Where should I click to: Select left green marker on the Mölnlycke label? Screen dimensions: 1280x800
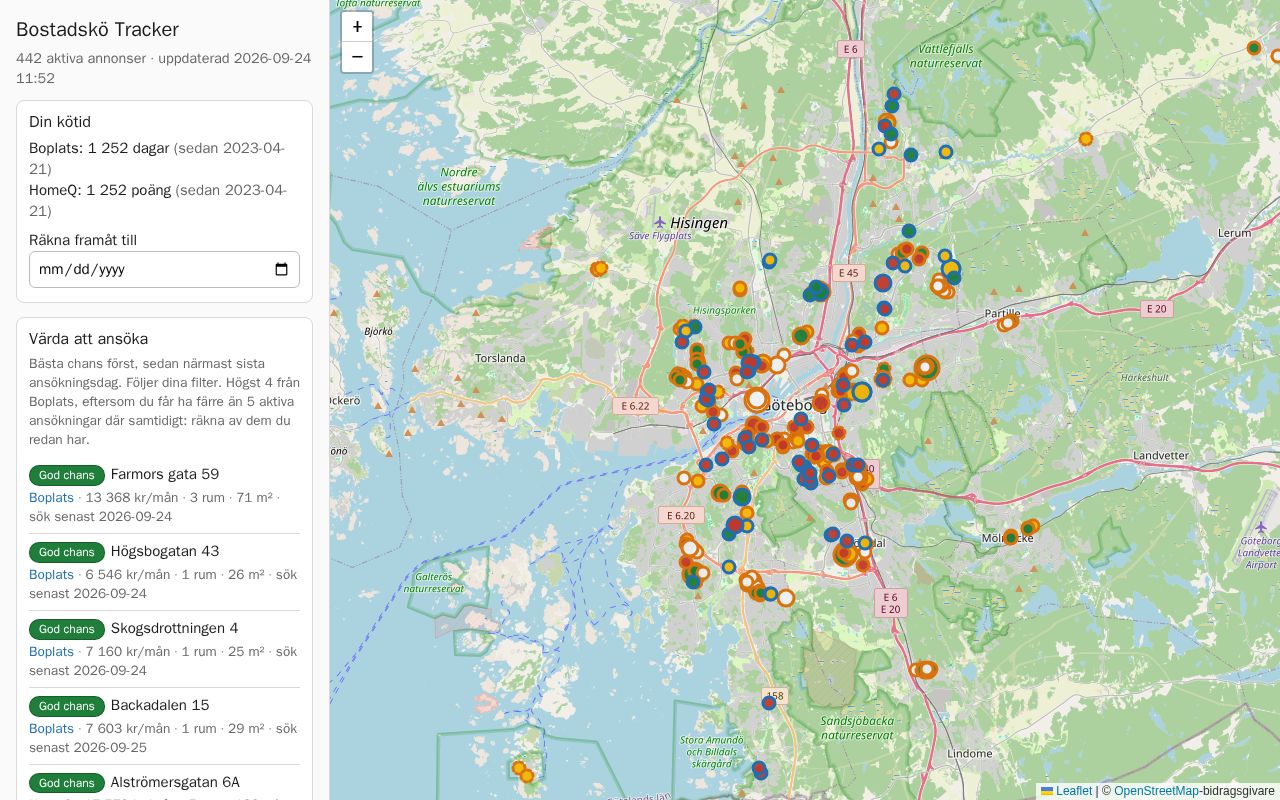pyautogui.click(x=1011, y=537)
